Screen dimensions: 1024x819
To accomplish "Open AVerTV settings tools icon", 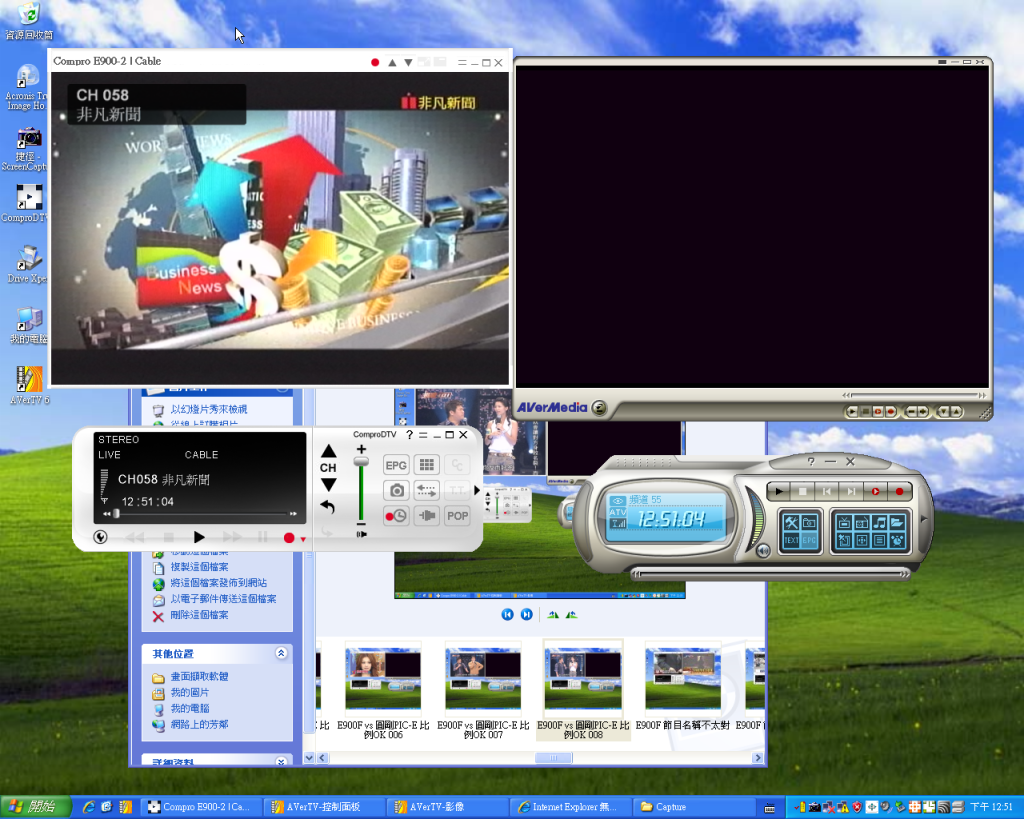I will coord(792,522).
